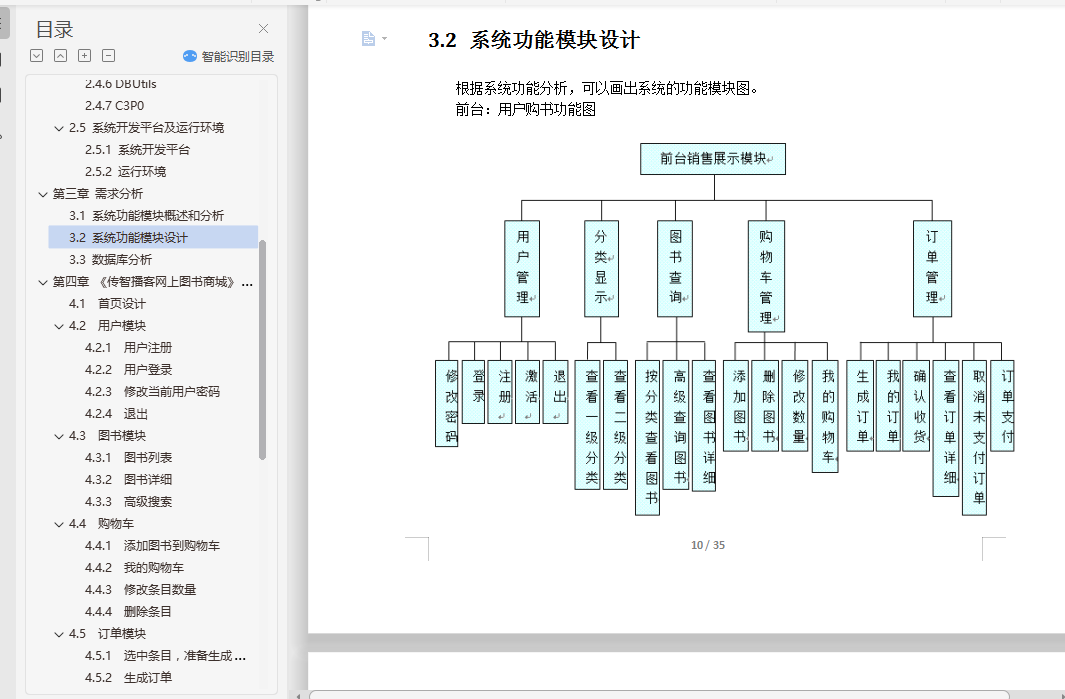Collapse the 第四章 传智播客网上图书商城 node
Viewport: 1065px width, 699px height.
[43, 283]
